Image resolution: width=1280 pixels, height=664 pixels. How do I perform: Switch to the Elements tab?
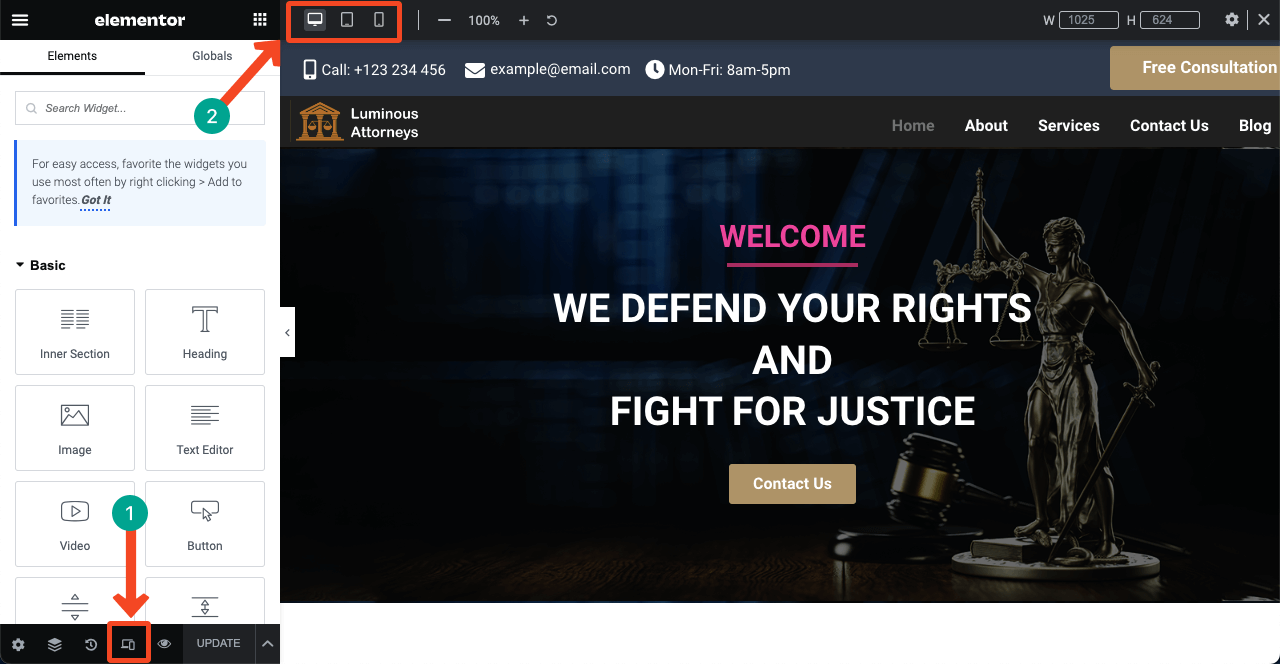pyautogui.click(x=72, y=56)
